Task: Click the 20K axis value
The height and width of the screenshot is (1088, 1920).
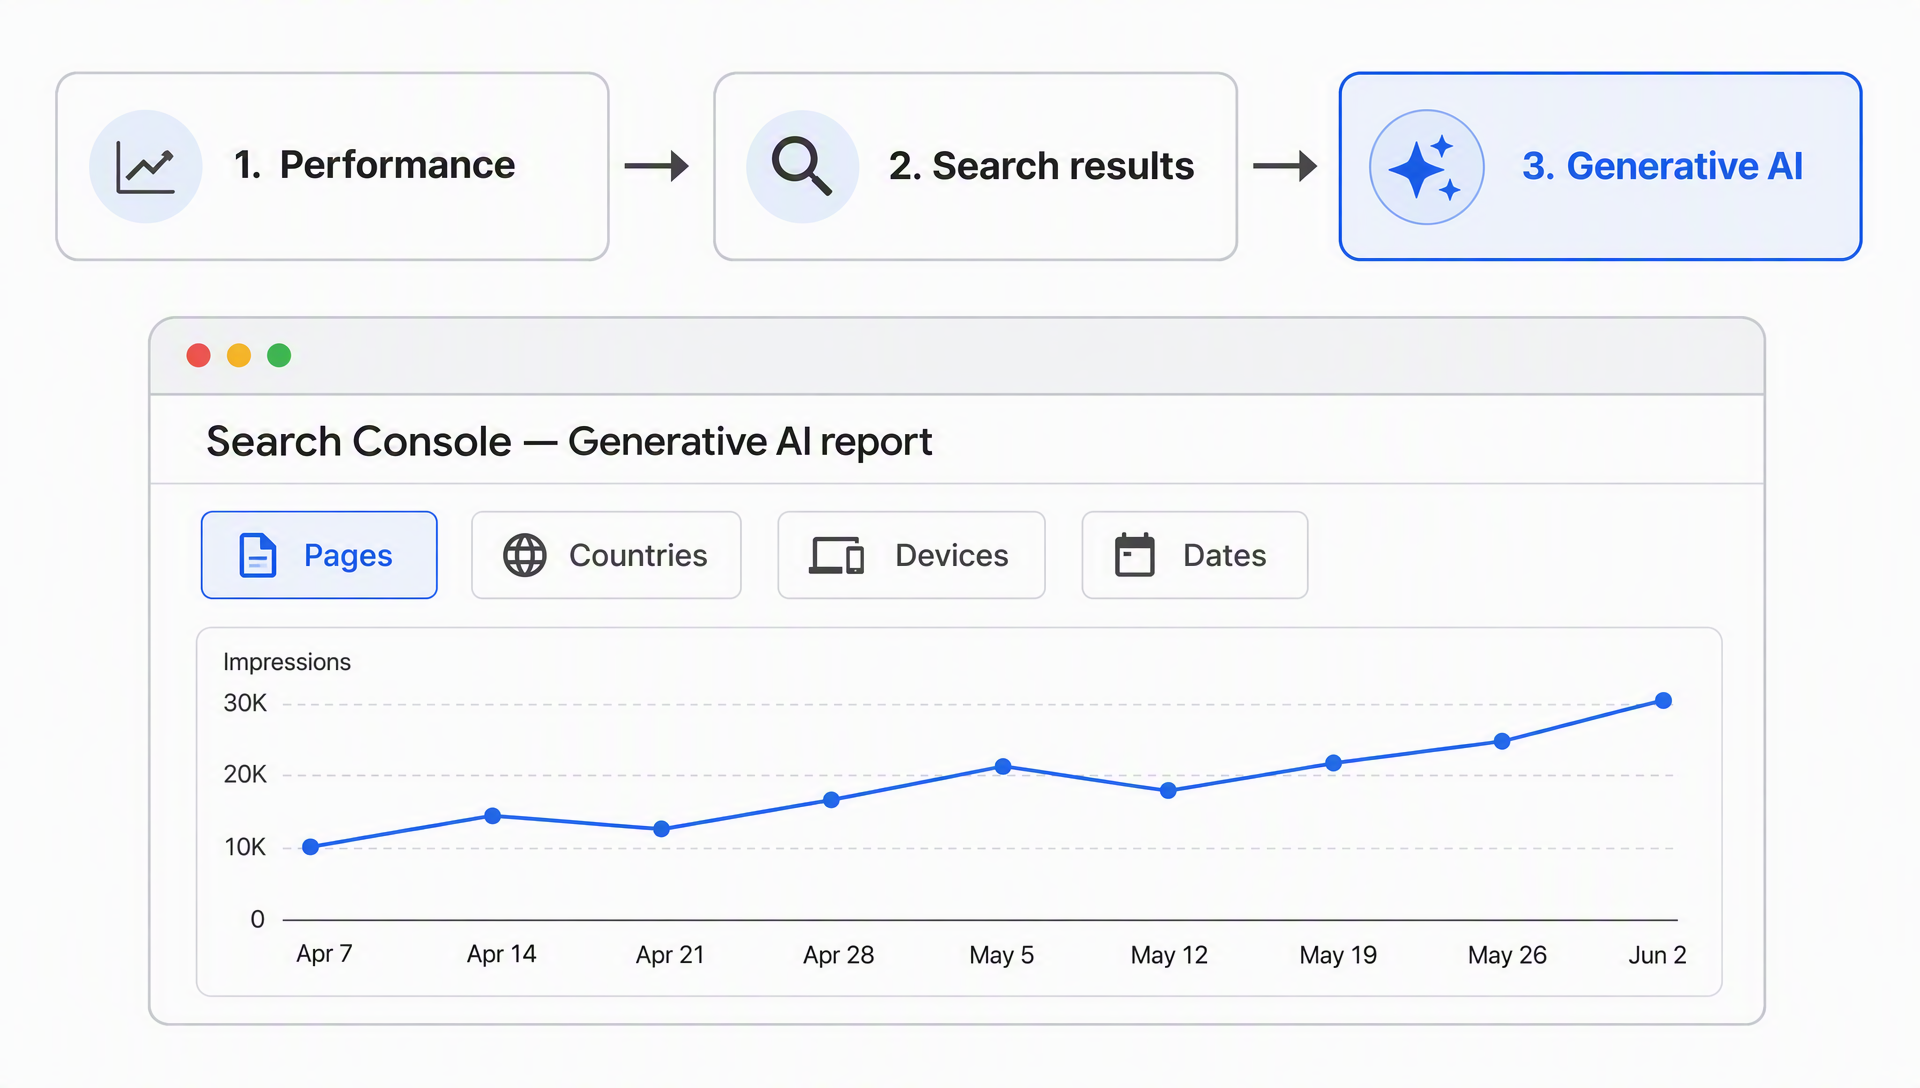Action: (245, 774)
